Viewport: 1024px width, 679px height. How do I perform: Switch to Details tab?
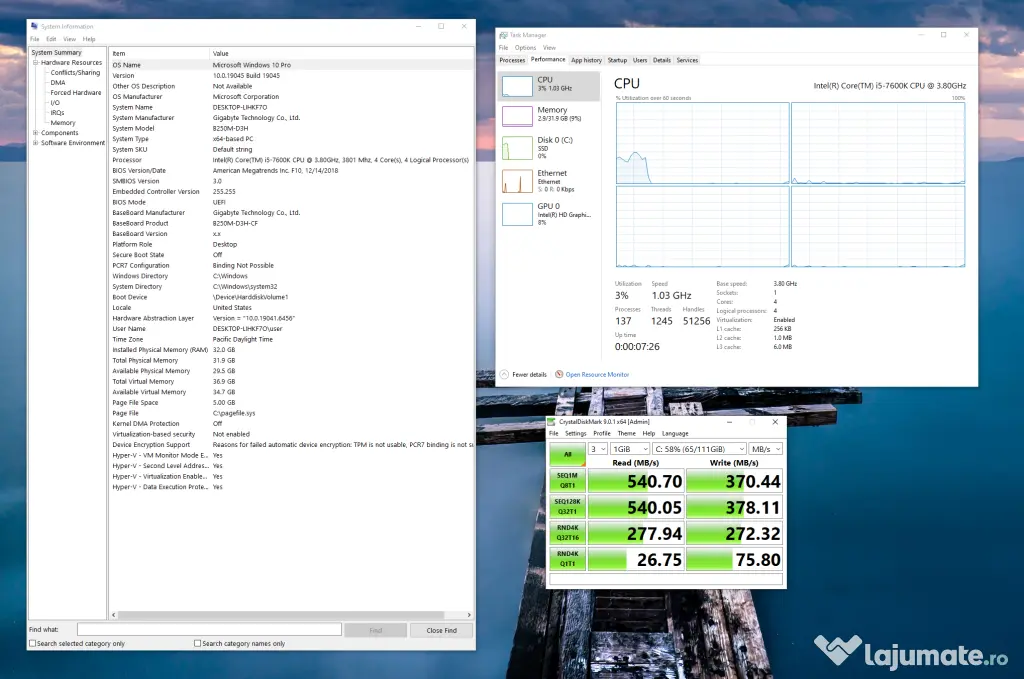pos(662,60)
